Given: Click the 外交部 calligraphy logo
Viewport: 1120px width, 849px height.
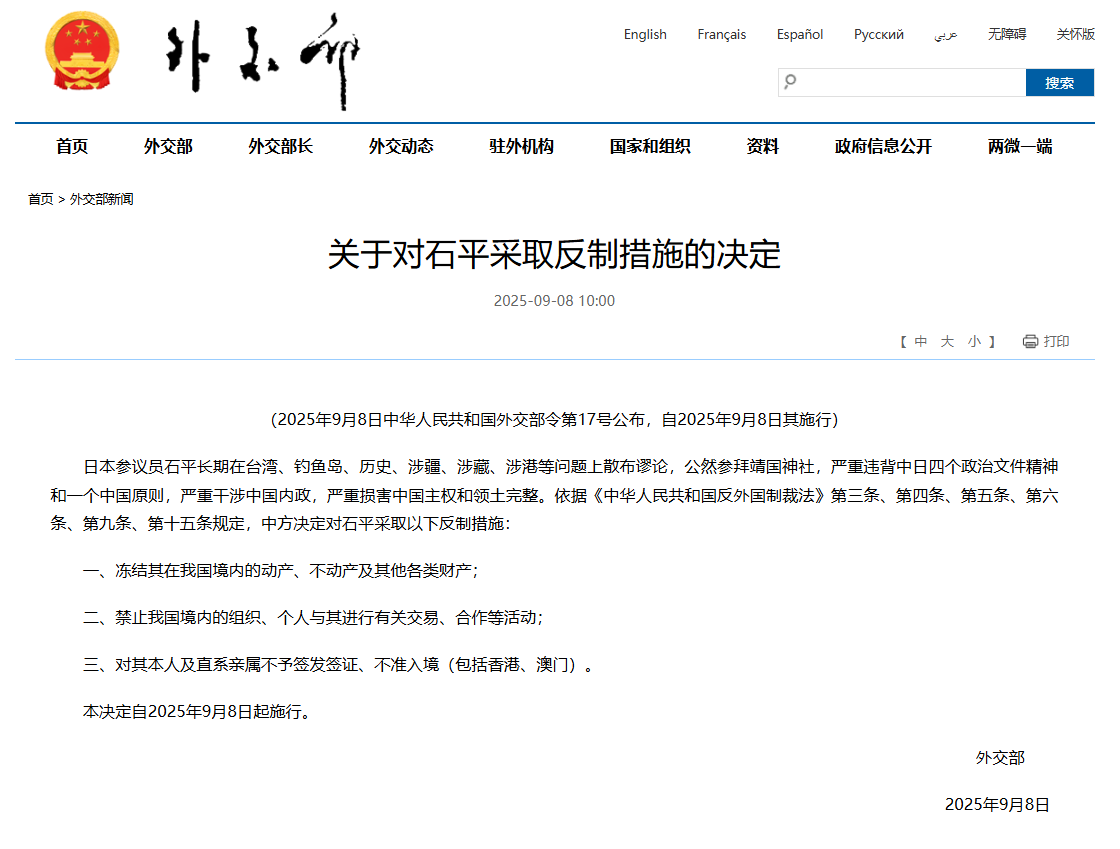Looking at the screenshot, I should [263, 60].
